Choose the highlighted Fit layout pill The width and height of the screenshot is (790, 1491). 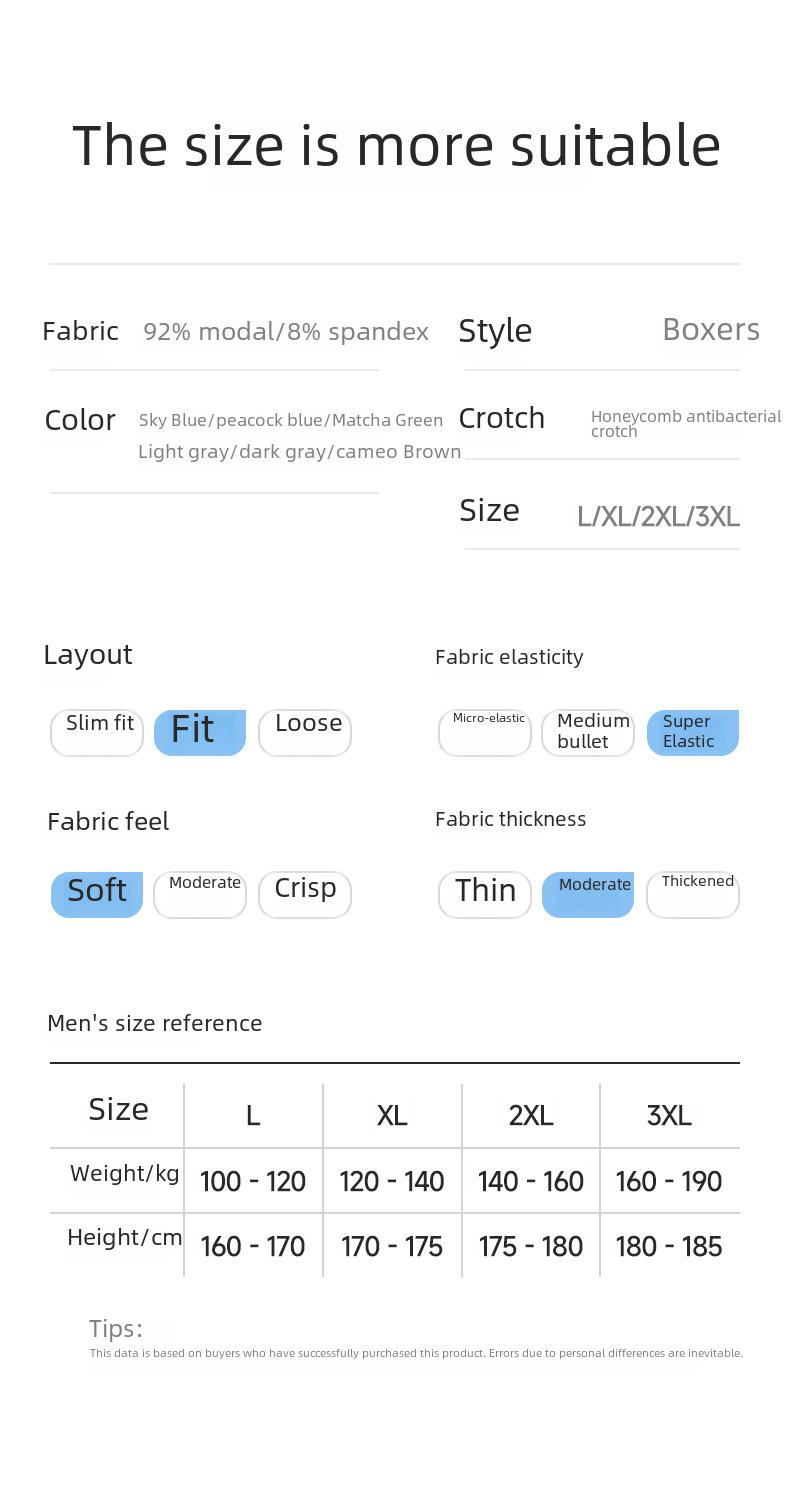click(x=200, y=733)
